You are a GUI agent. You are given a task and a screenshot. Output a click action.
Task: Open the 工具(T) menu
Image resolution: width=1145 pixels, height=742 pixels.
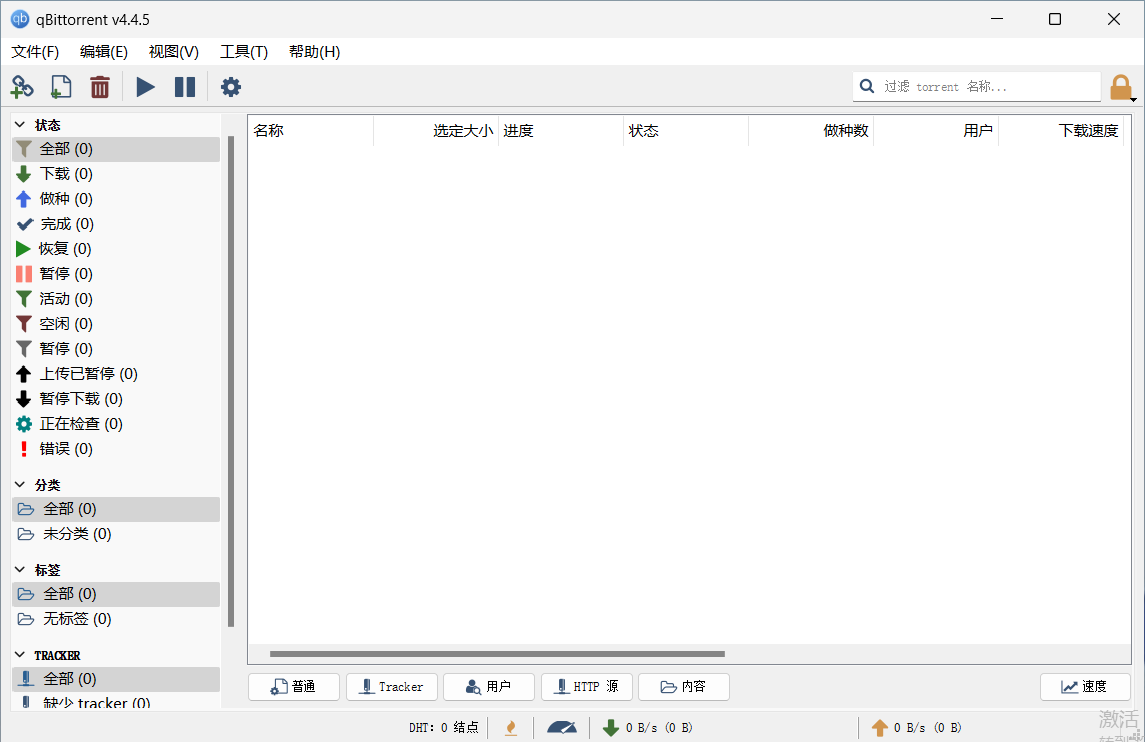[x=244, y=52]
